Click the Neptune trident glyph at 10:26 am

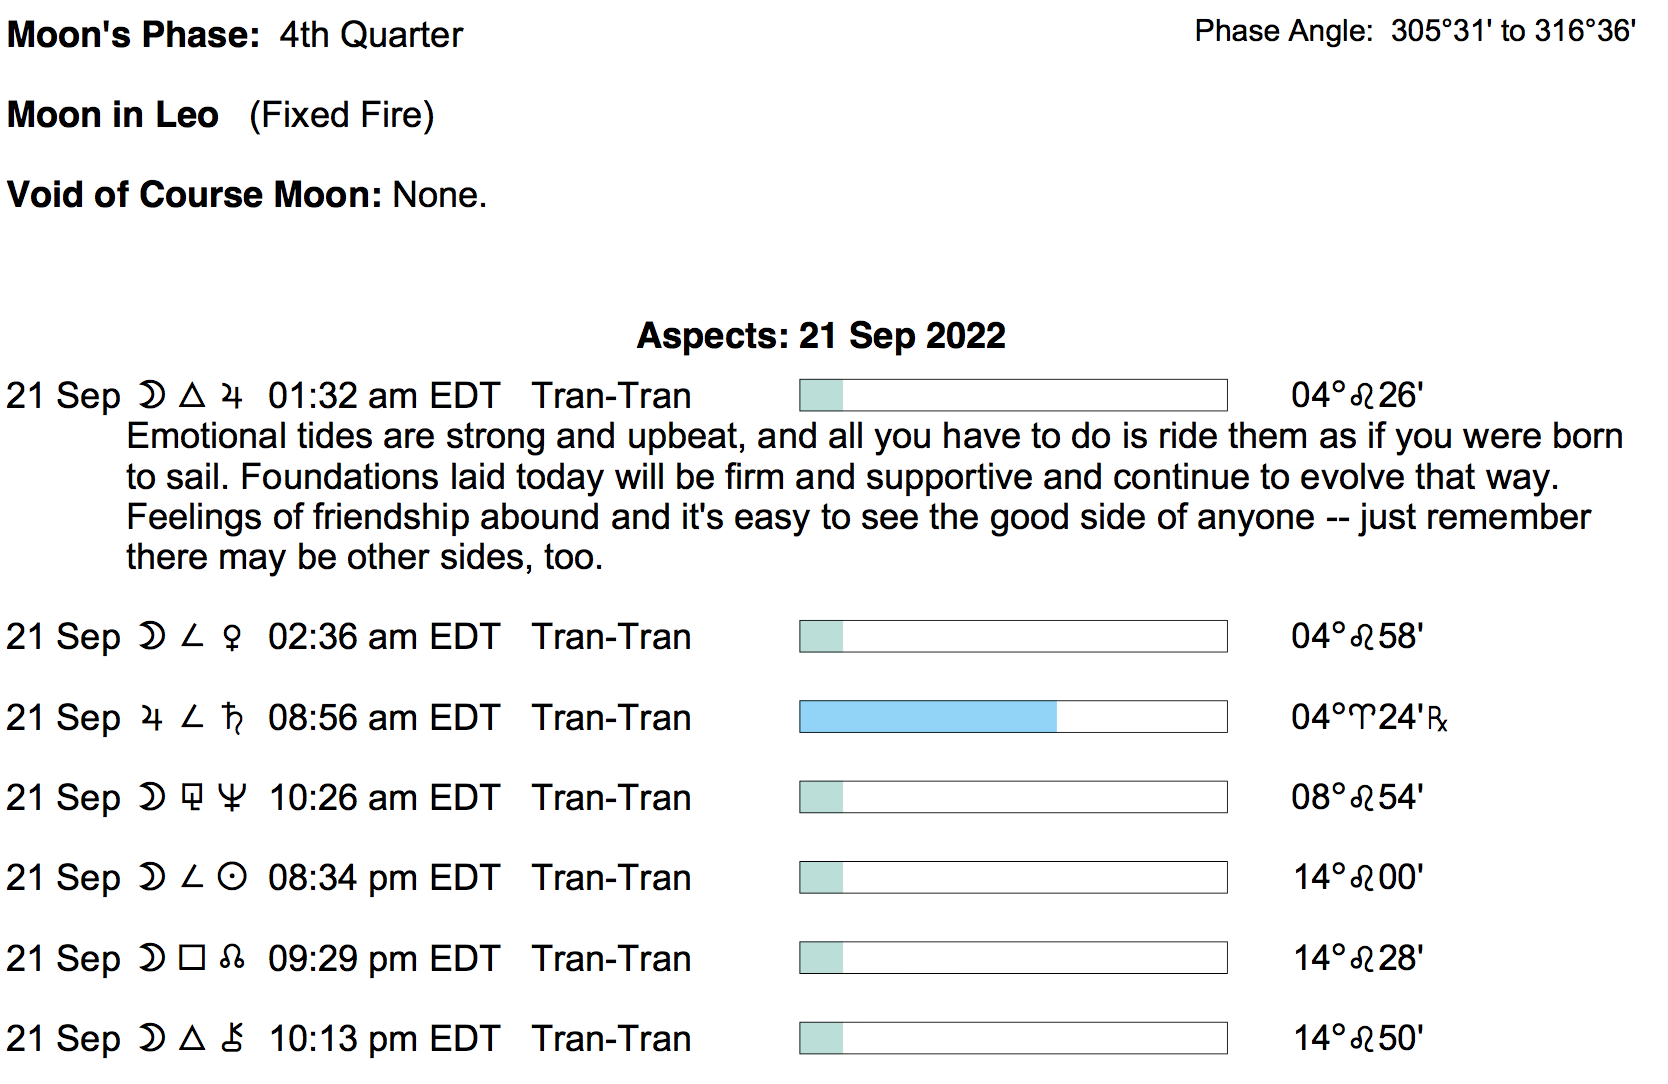pyautogui.click(x=232, y=798)
